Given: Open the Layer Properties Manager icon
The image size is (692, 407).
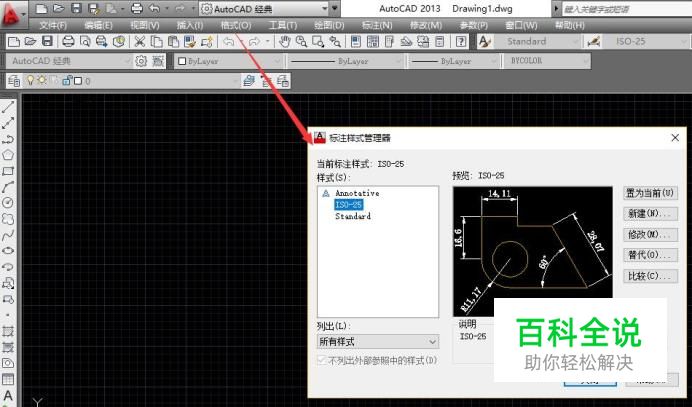Looking at the screenshot, I should pyautogui.click(x=14, y=81).
